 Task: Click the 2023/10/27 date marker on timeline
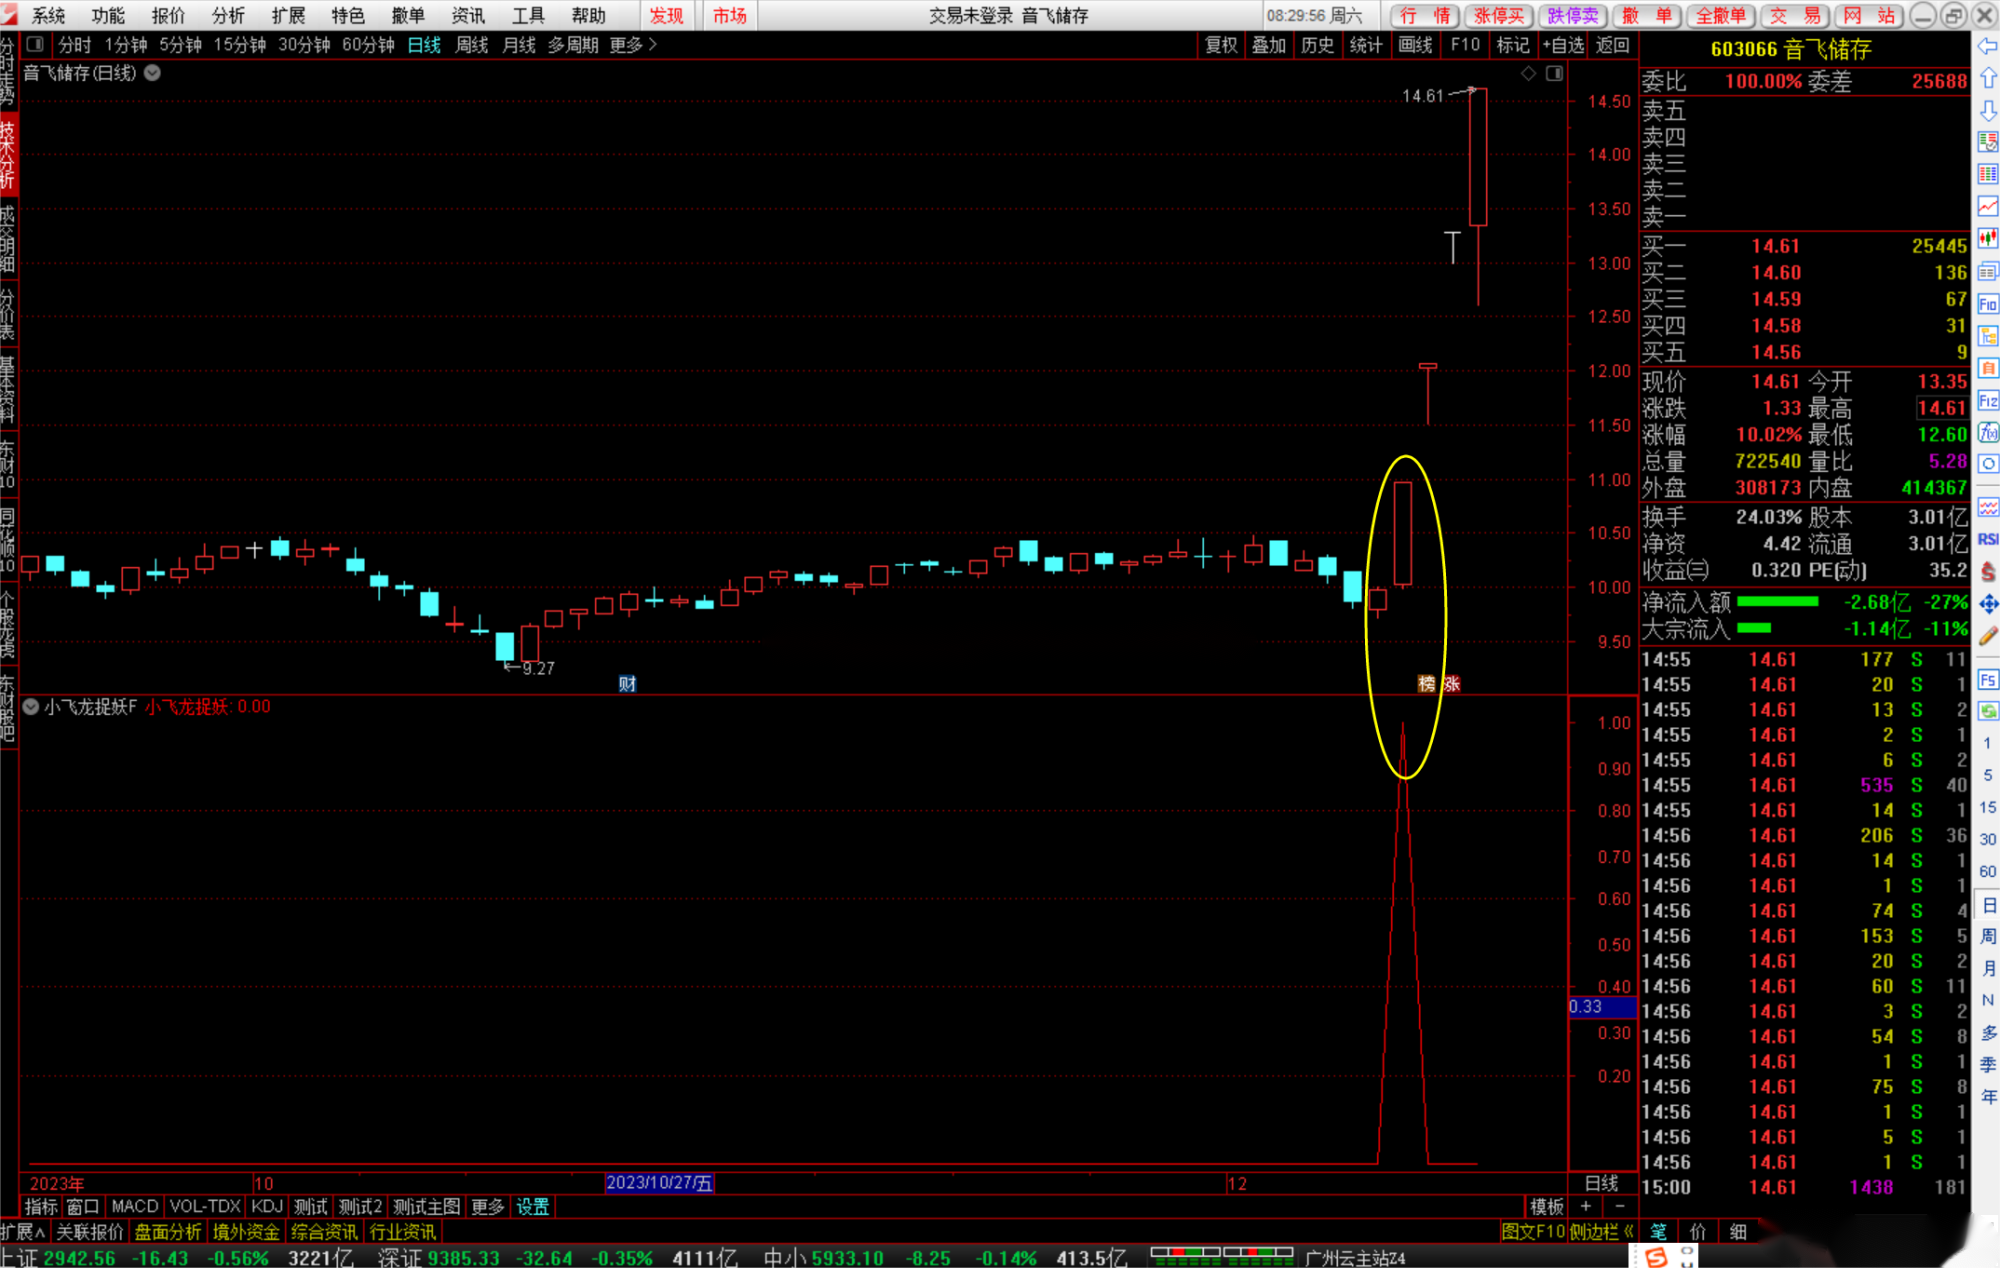[x=659, y=1183]
